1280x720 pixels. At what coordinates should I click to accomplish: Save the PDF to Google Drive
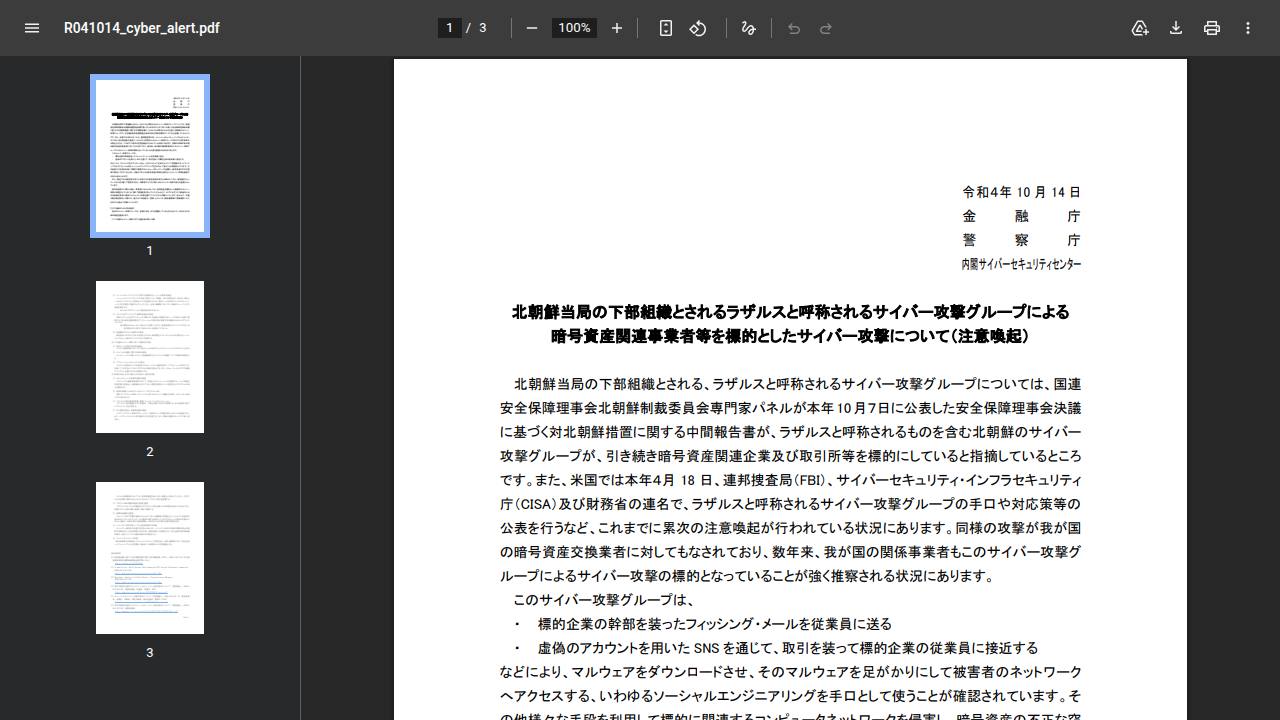[x=1140, y=28]
